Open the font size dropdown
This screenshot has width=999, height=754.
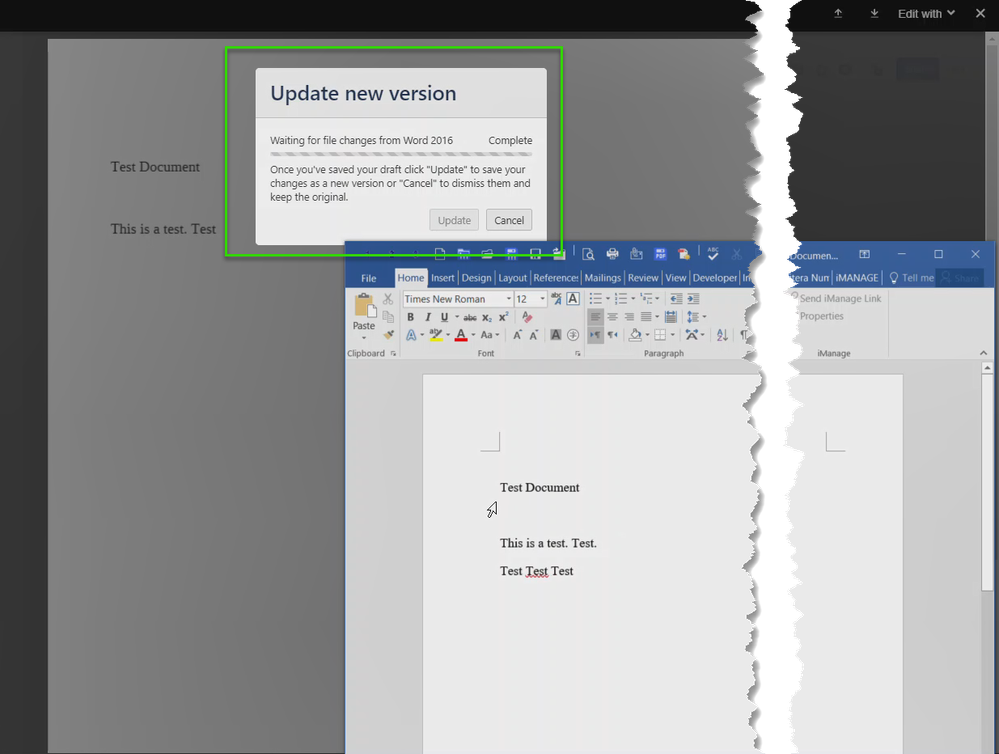tap(542, 297)
